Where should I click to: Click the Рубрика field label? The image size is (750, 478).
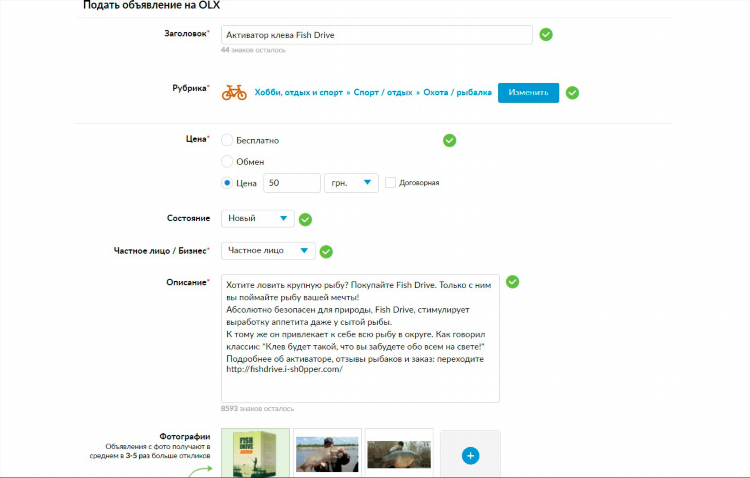point(190,88)
